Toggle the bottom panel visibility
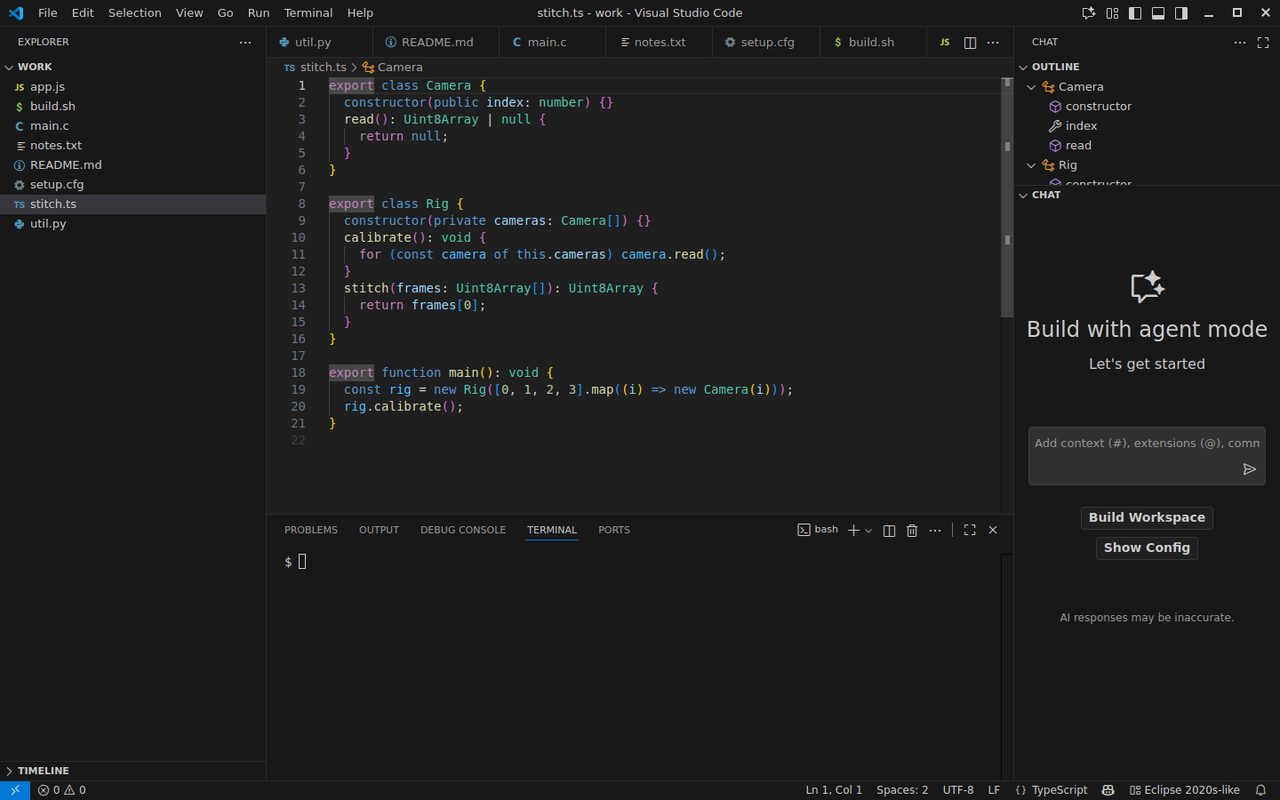The width and height of the screenshot is (1280, 800). (x=1158, y=13)
